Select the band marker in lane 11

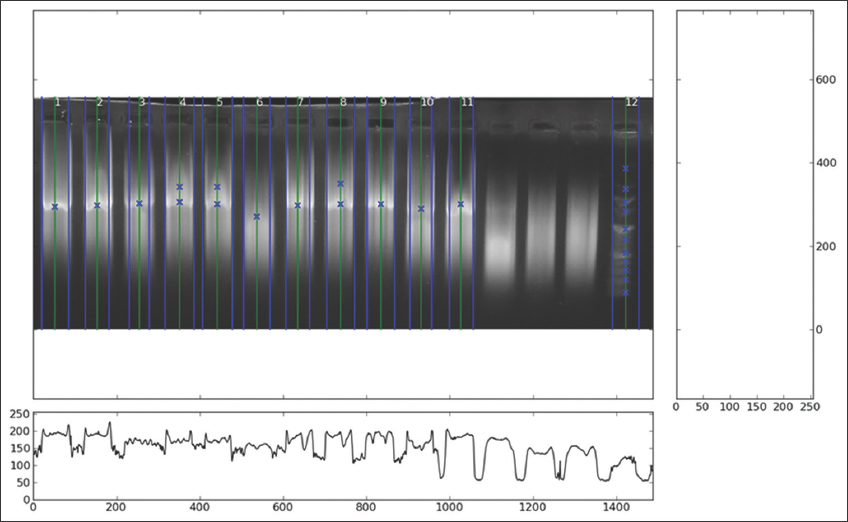pyautogui.click(x=461, y=204)
